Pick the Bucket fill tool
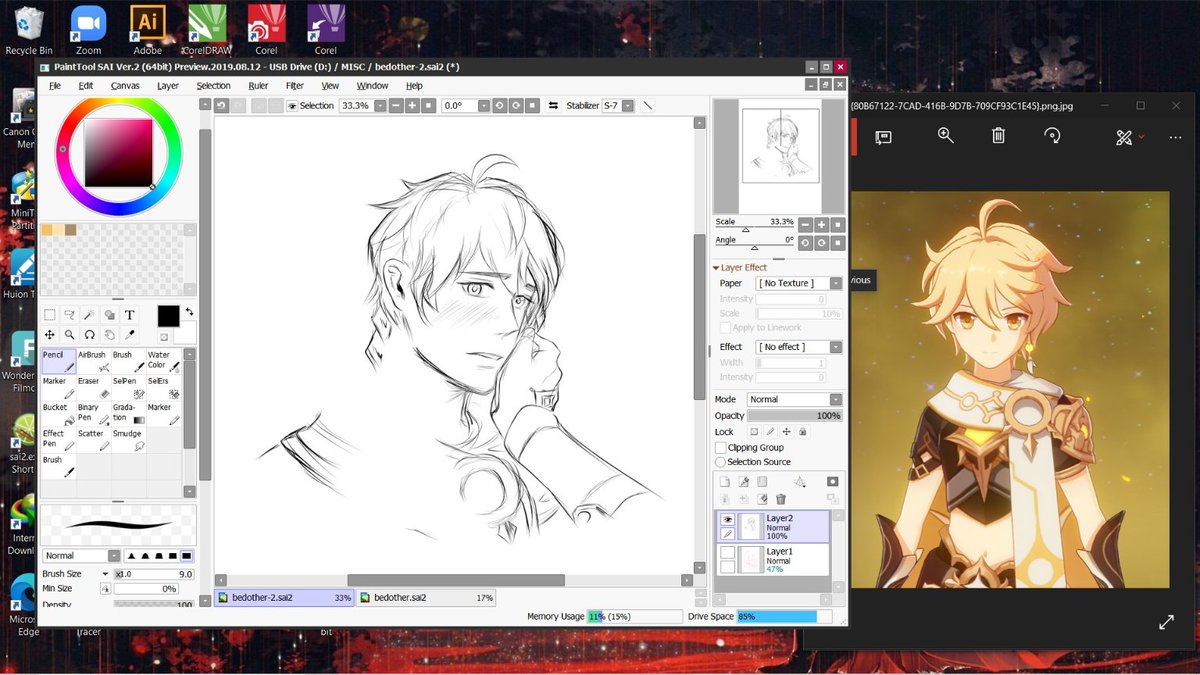Image resolution: width=1200 pixels, height=675 pixels. click(x=58, y=413)
